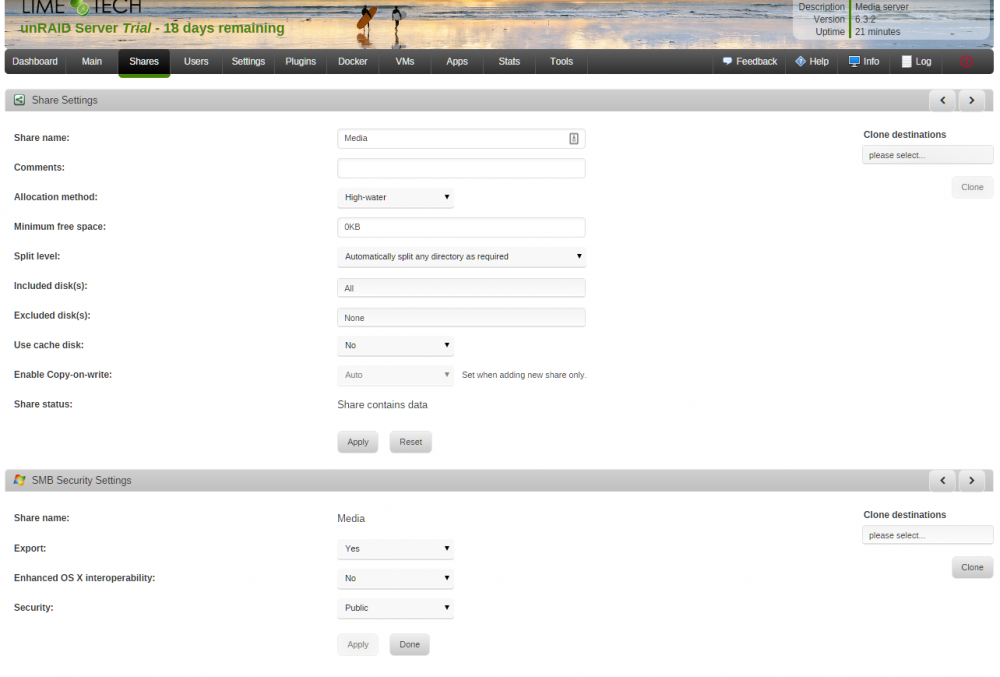This screenshot has width=1000, height=677.
Task: Open Share Settings Clone destinations selector
Action: (x=927, y=155)
